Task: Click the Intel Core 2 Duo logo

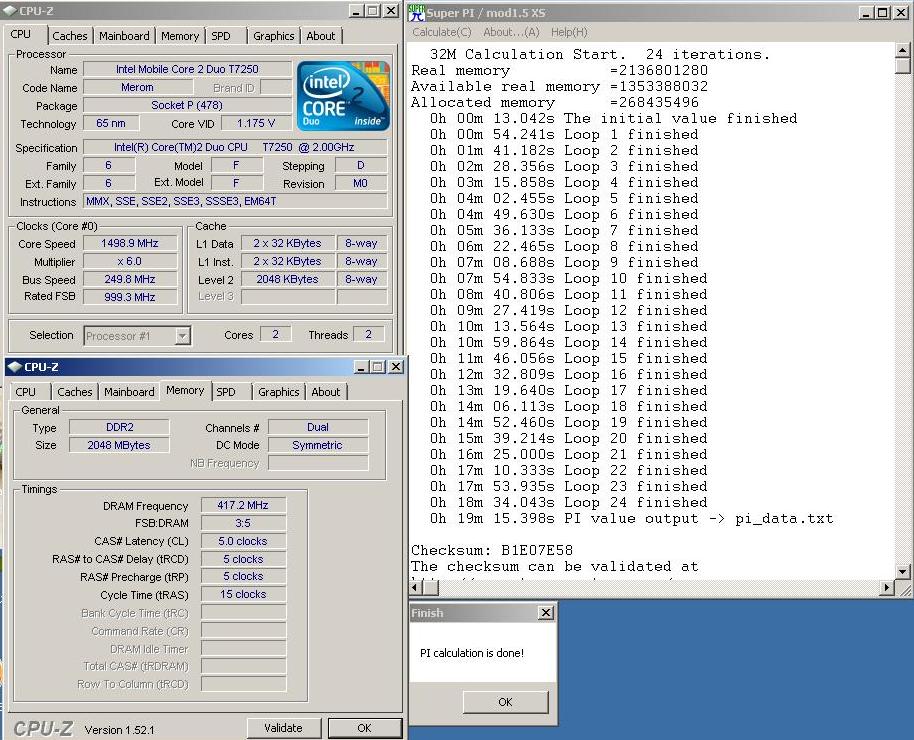Action: tap(343, 96)
